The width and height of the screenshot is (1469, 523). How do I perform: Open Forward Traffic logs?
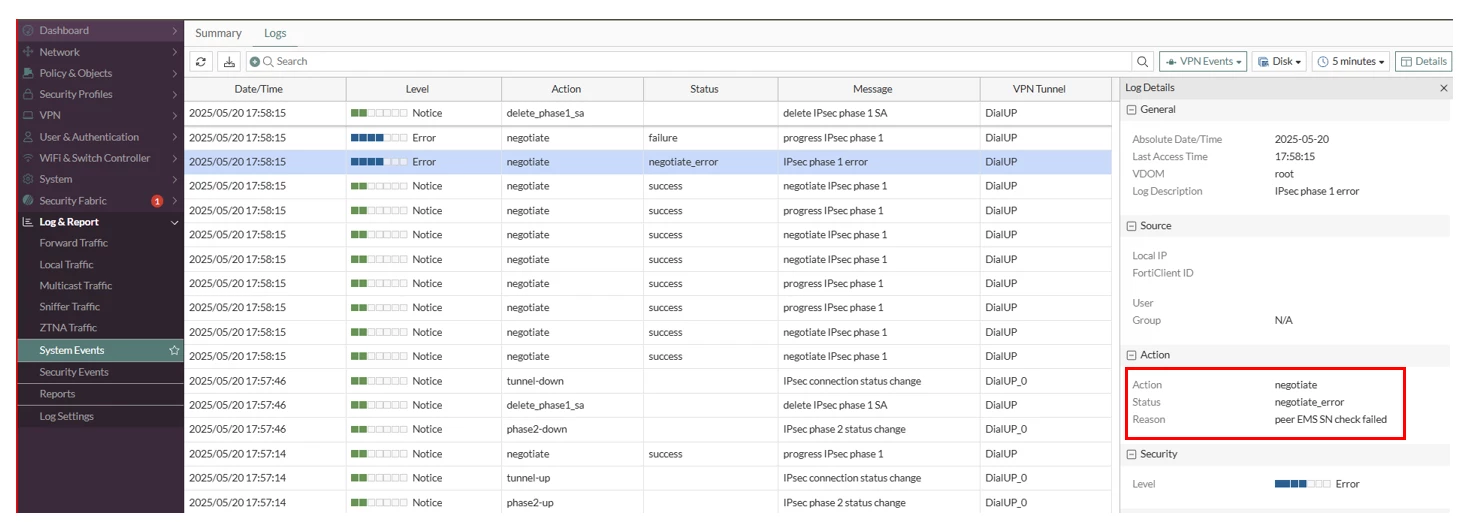click(74, 243)
